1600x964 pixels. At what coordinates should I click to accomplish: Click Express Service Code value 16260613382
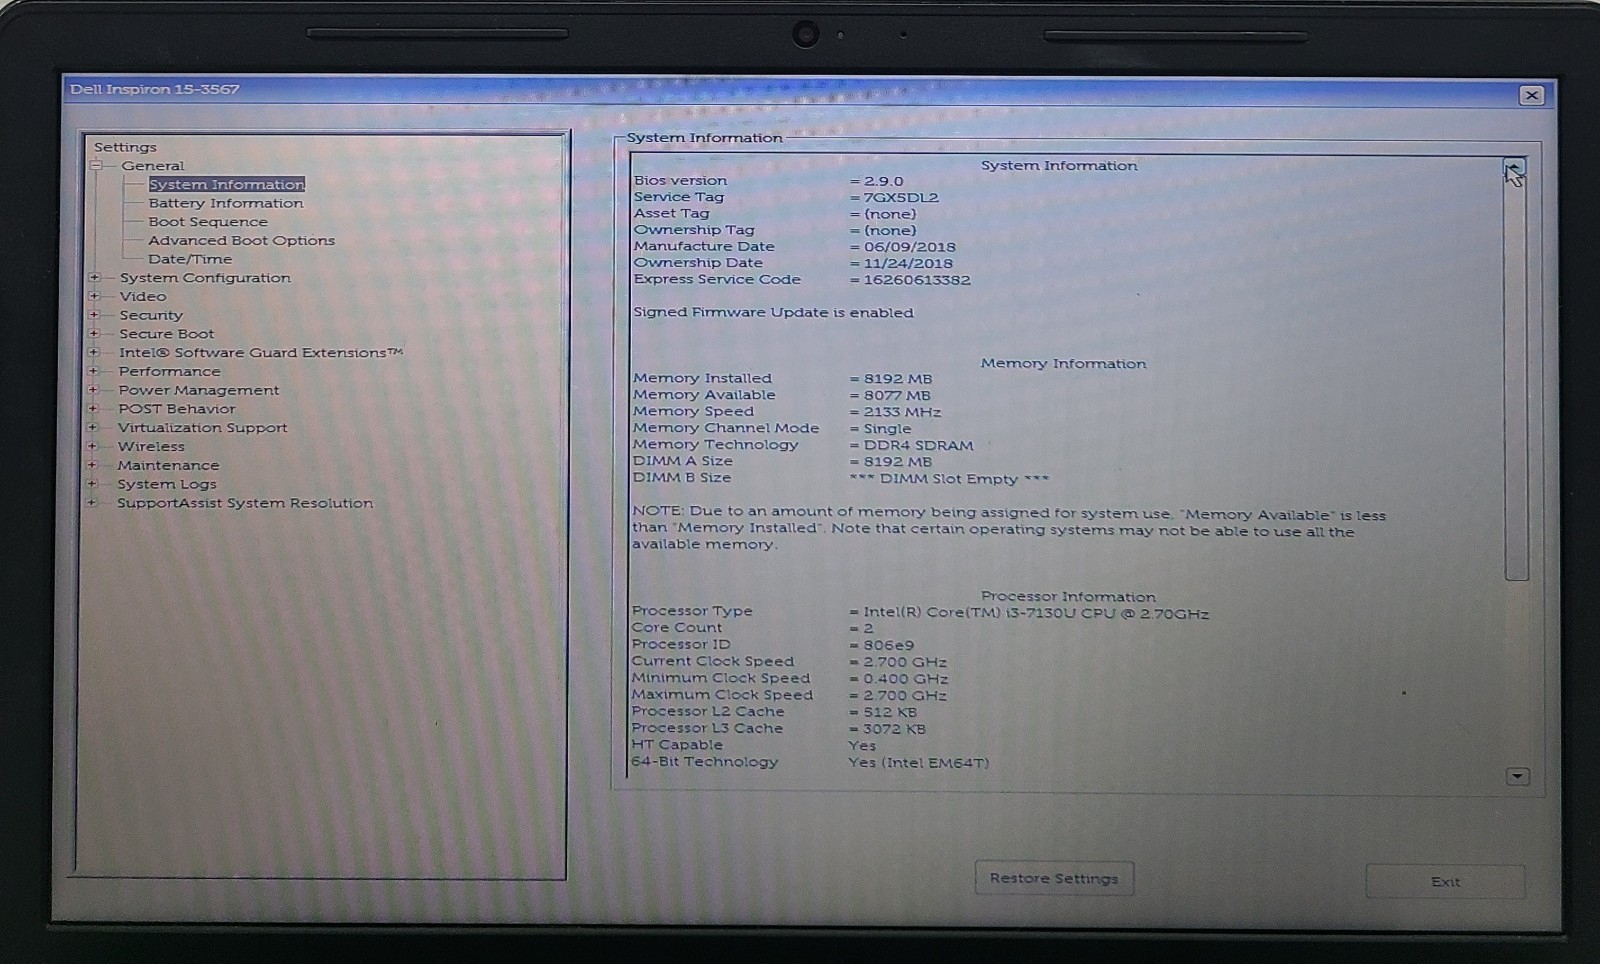pos(917,280)
